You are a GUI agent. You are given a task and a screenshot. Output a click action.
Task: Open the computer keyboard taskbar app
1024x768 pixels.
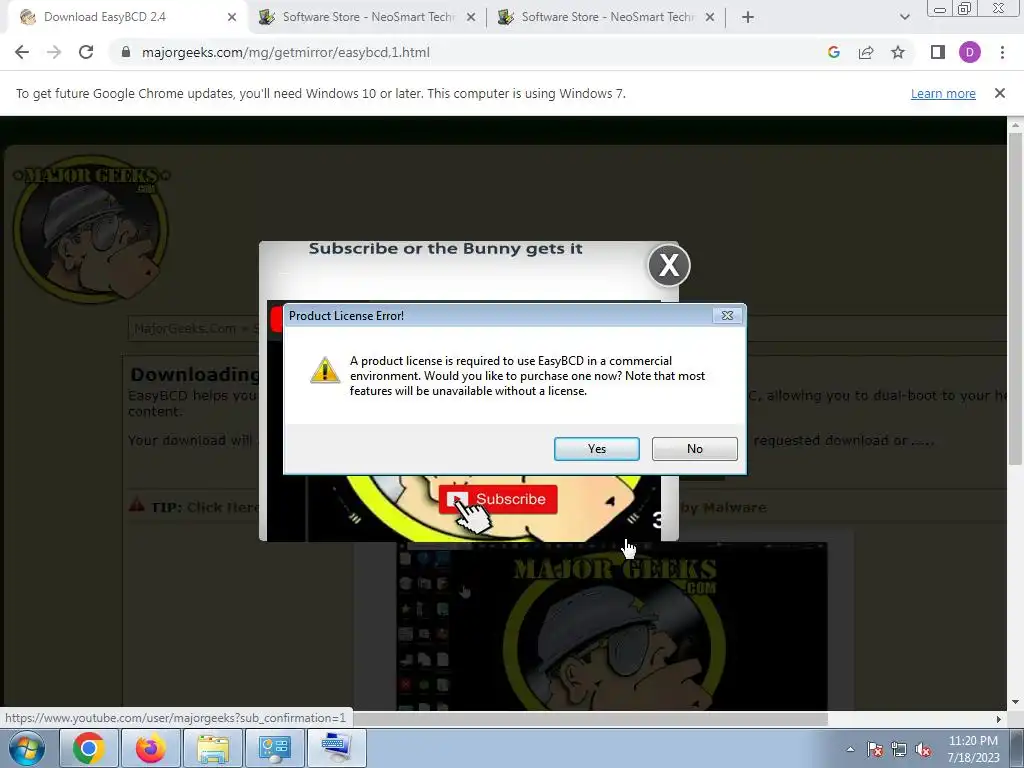click(x=336, y=748)
